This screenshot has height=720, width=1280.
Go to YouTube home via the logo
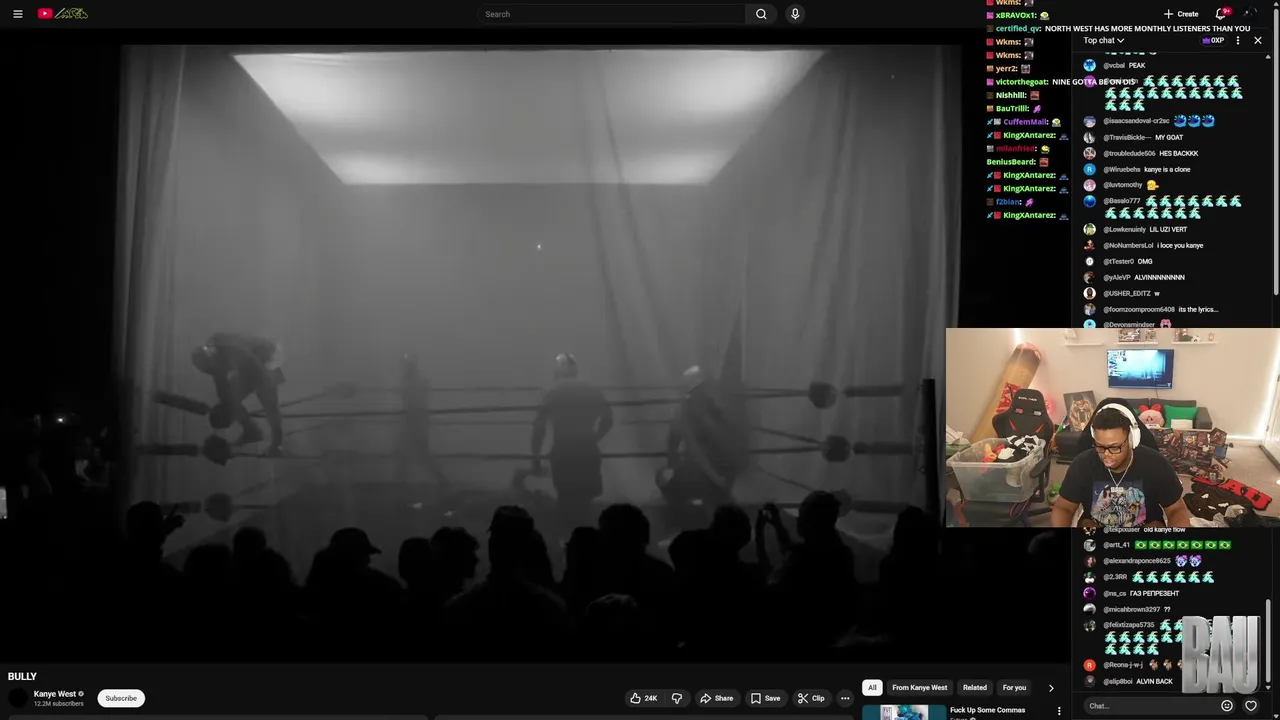coord(63,14)
